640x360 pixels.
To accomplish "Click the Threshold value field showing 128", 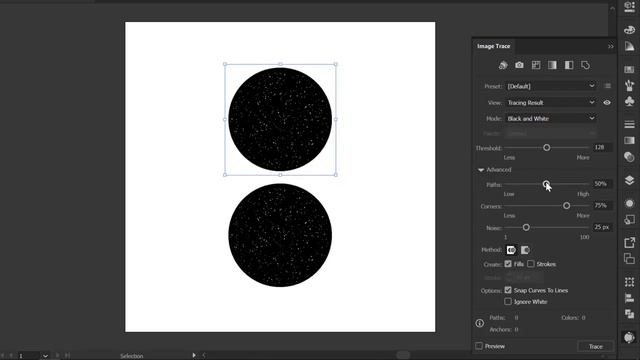I will (x=602, y=147).
